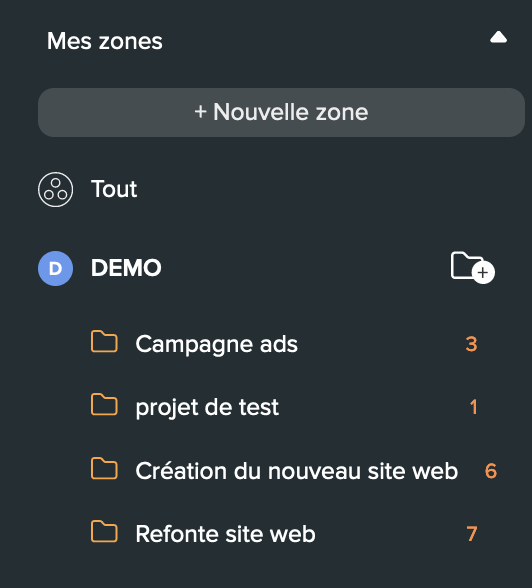Viewport: 532px width, 588px height.
Task: Open the Tout zones entry
Action: tap(114, 189)
